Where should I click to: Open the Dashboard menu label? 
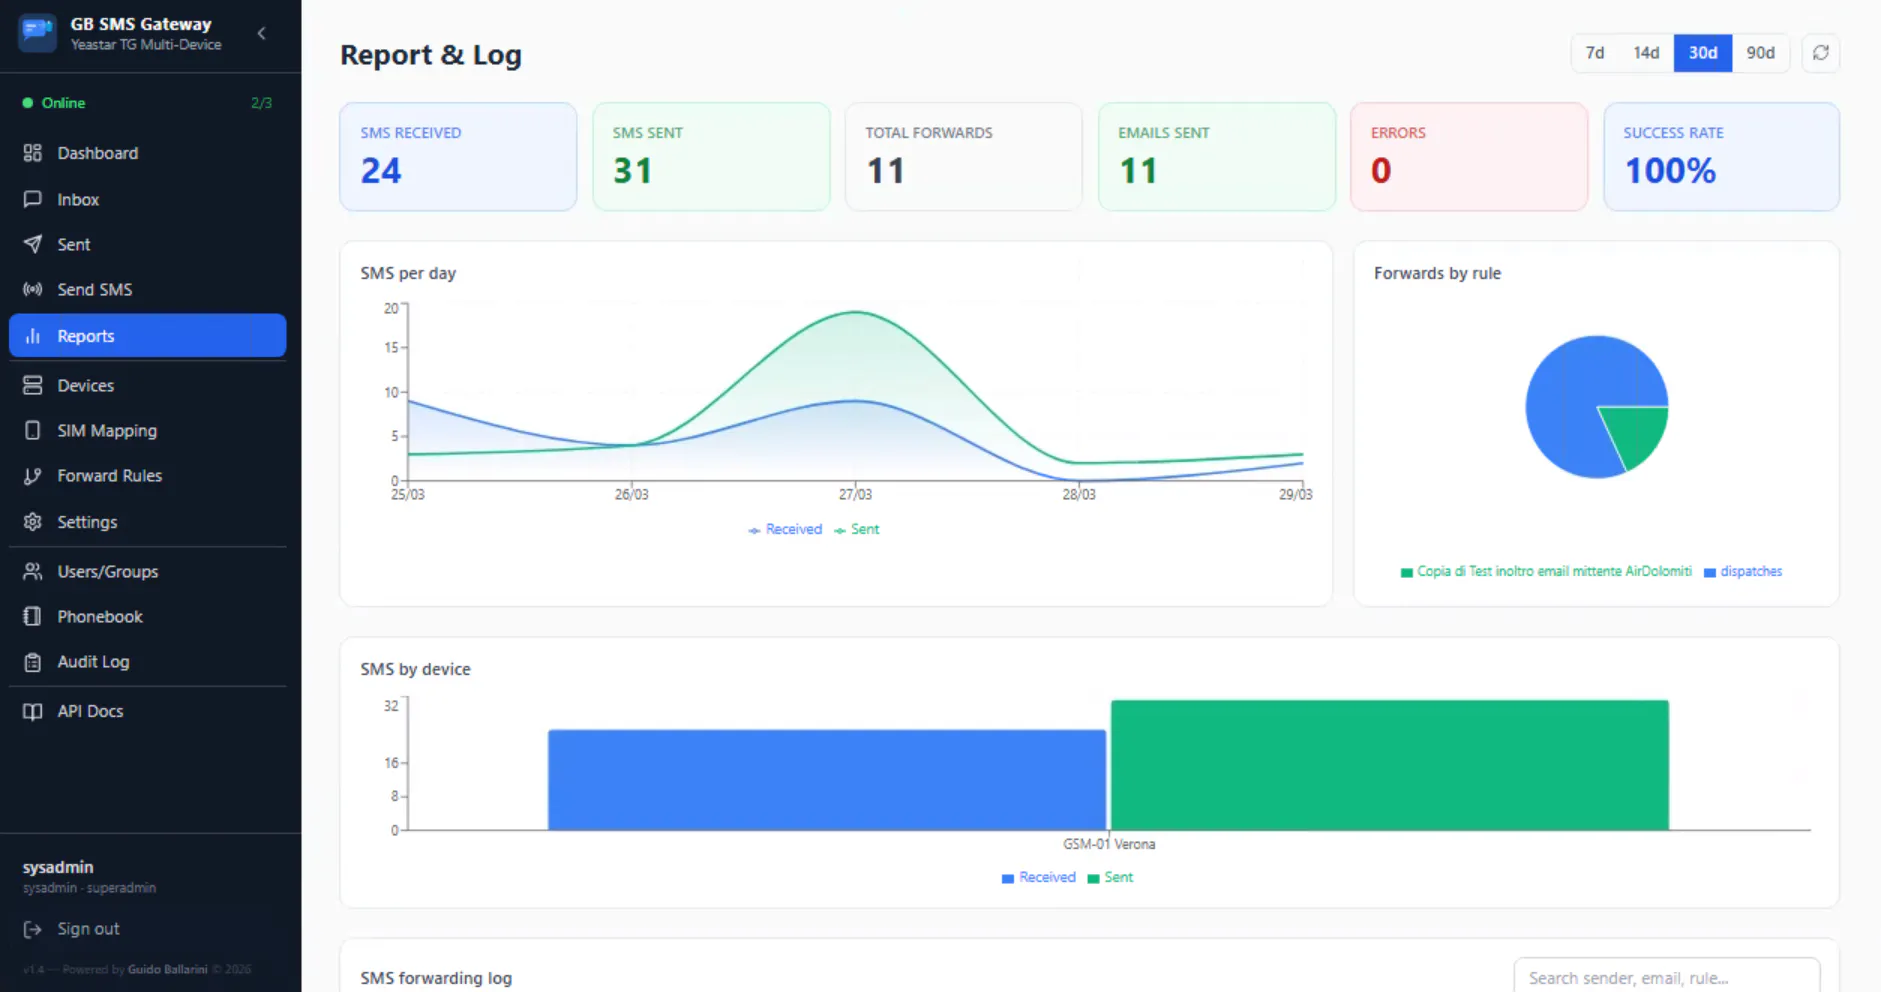point(98,153)
